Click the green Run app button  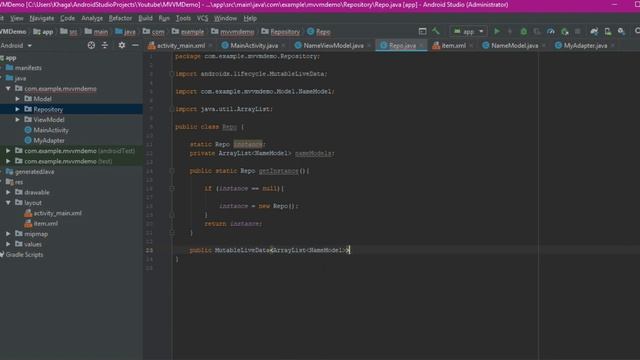tap(497, 31)
